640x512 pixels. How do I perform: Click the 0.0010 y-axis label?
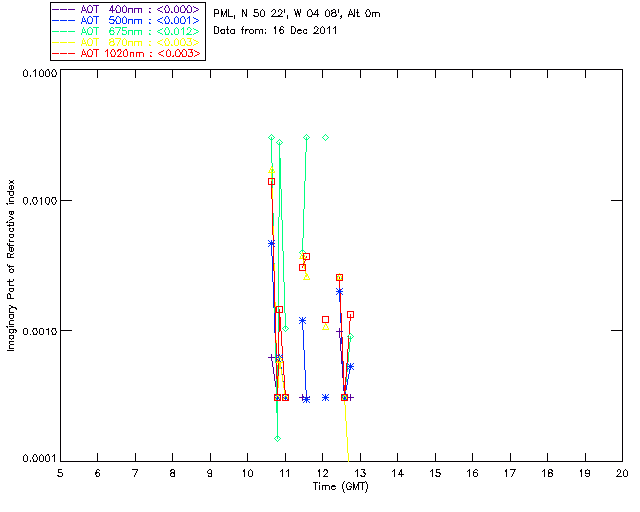tap(40, 331)
